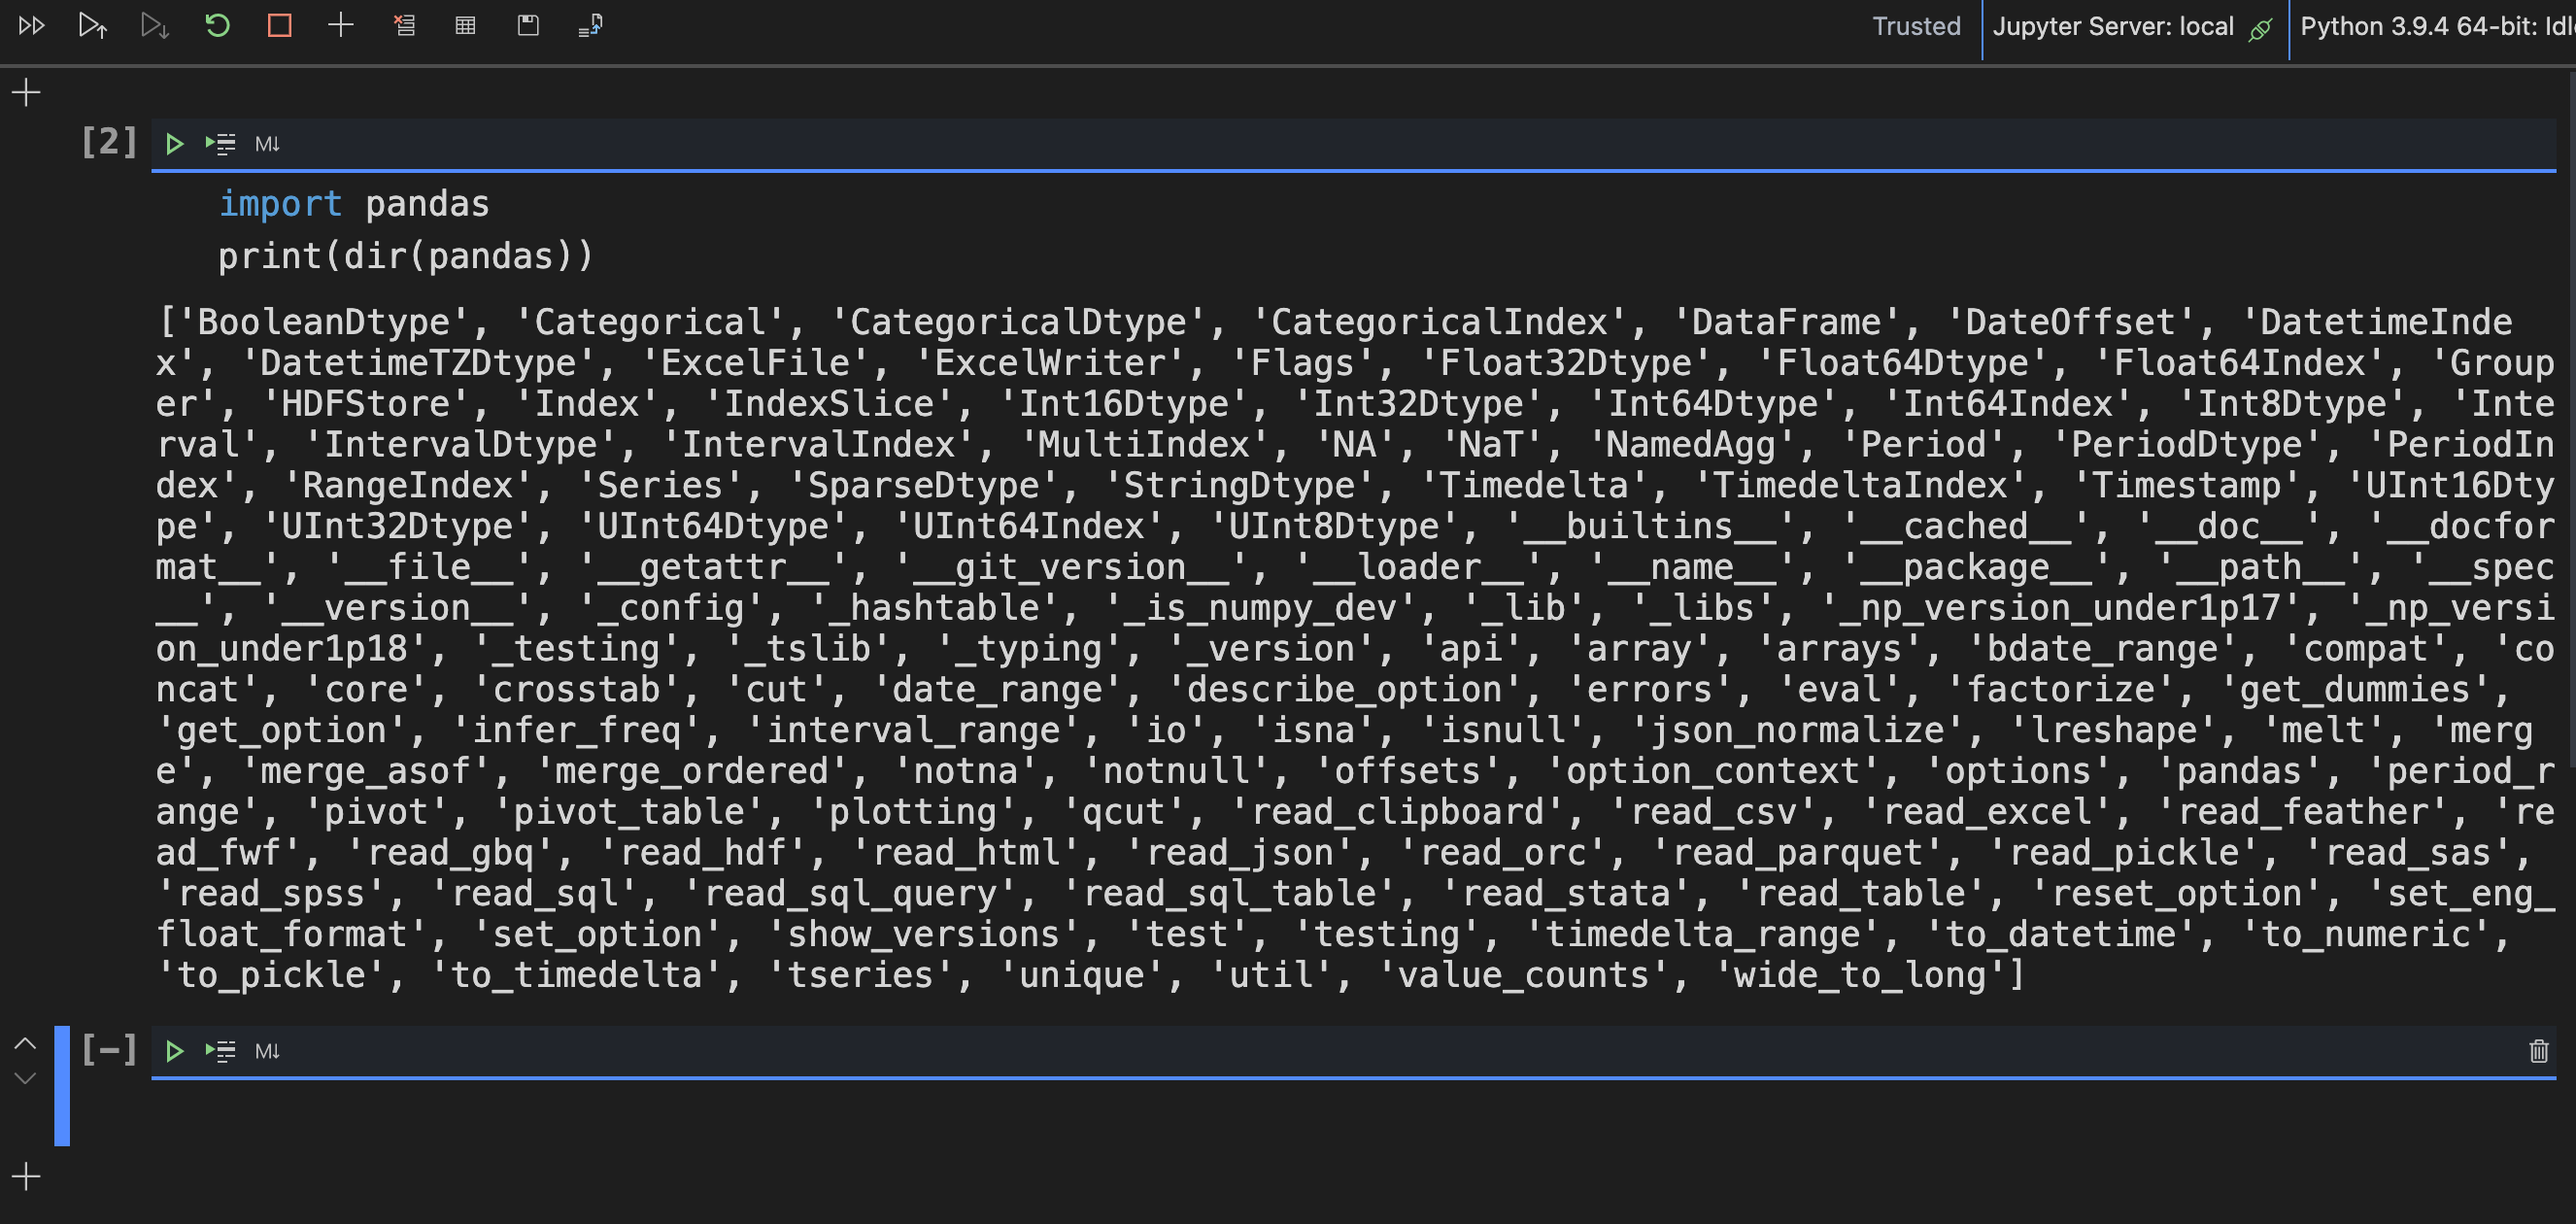The image size is (2576, 1224).
Task: Click 'to_datetime' in the output
Action: point(2061,934)
